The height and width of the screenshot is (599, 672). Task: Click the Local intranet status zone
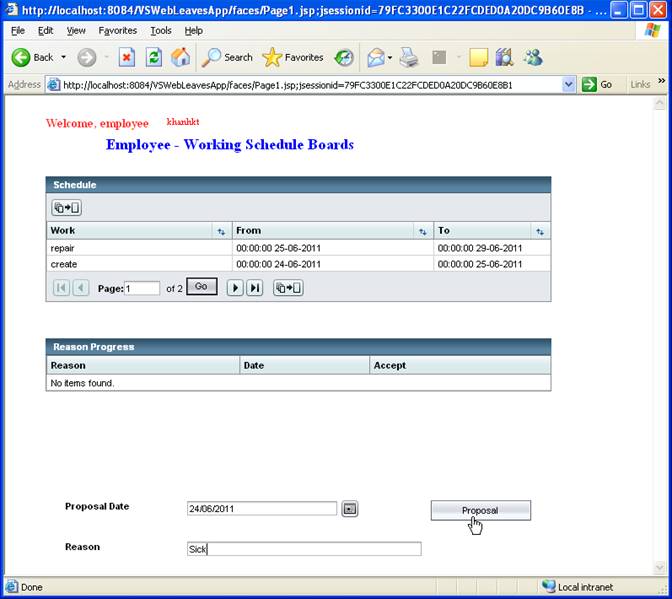coord(577,587)
